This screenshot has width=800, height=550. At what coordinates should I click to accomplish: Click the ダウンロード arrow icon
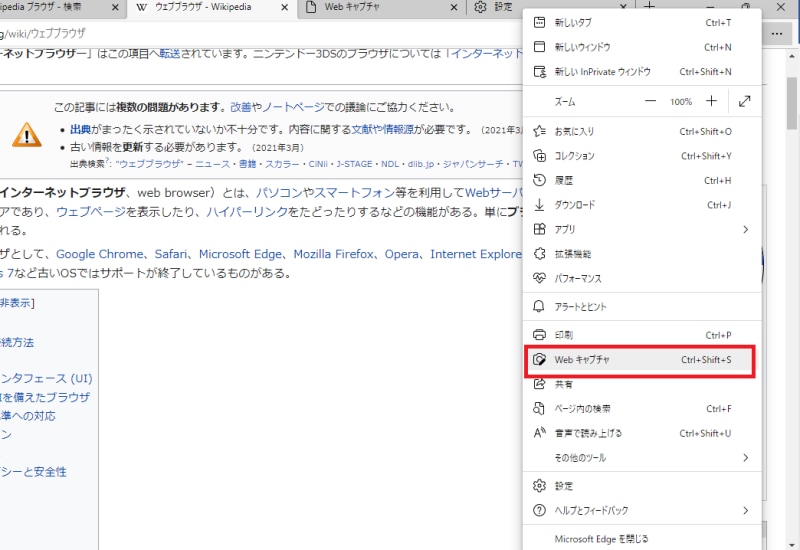(540, 205)
